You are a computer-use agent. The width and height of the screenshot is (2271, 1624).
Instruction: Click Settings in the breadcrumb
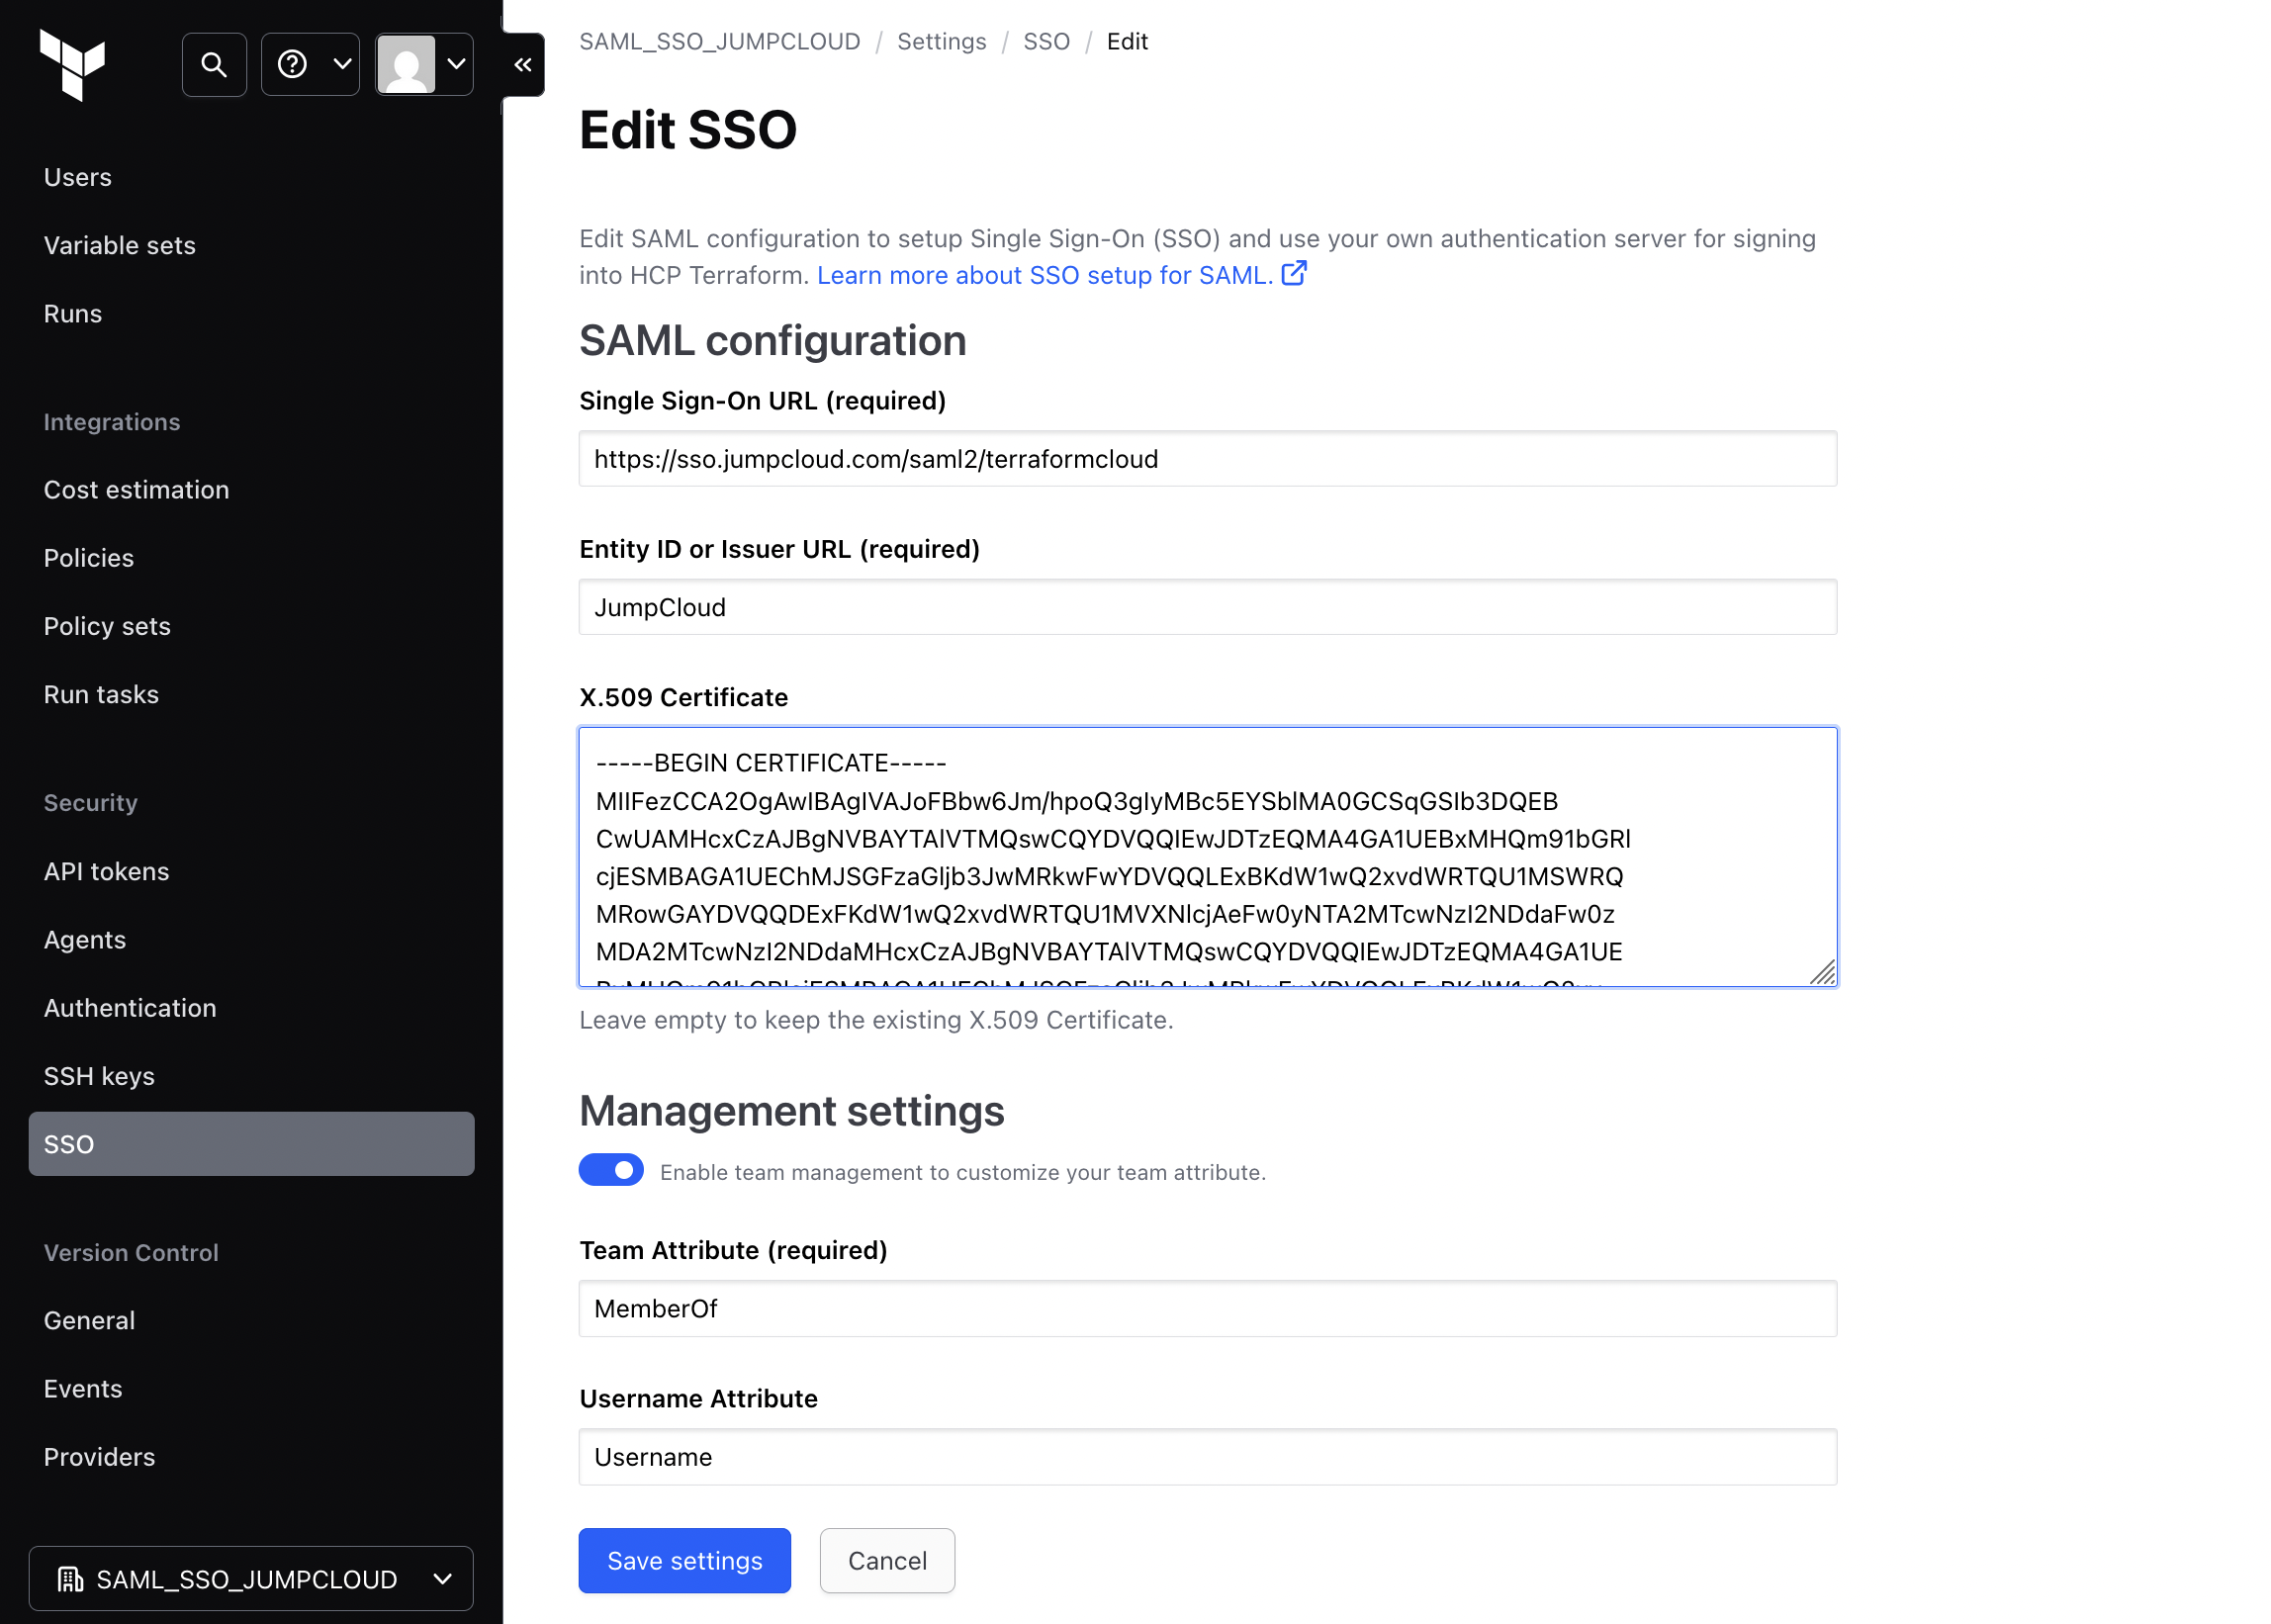click(941, 41)
